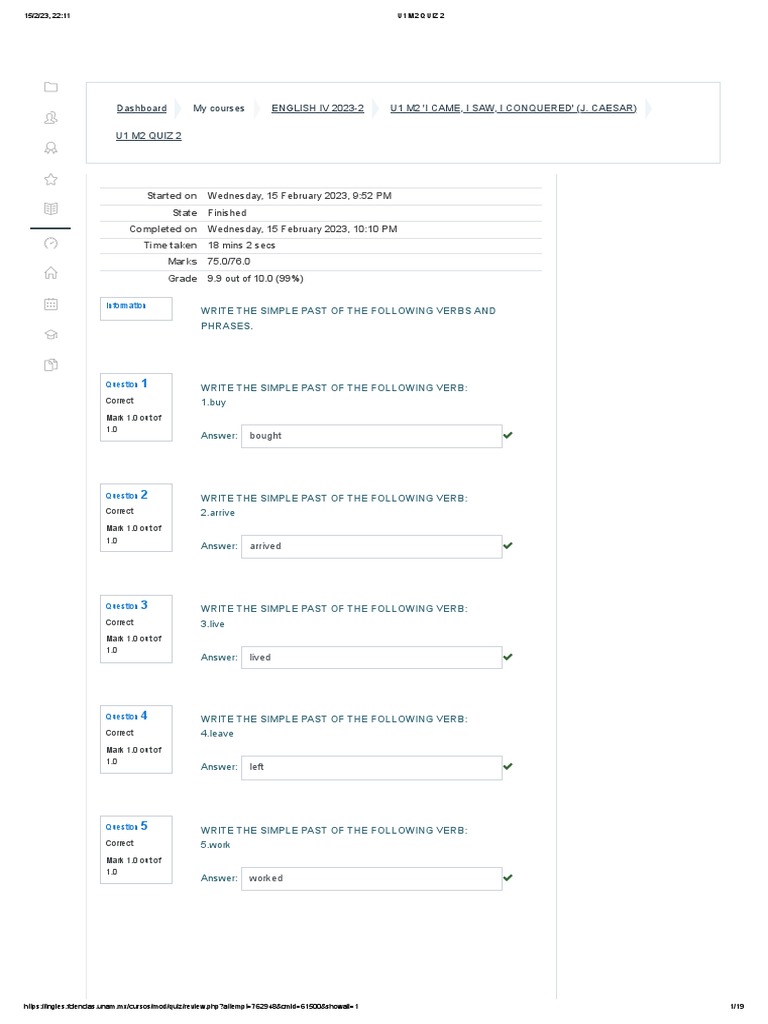Click the answer field containing 'lived'

(x=371, y=657)
